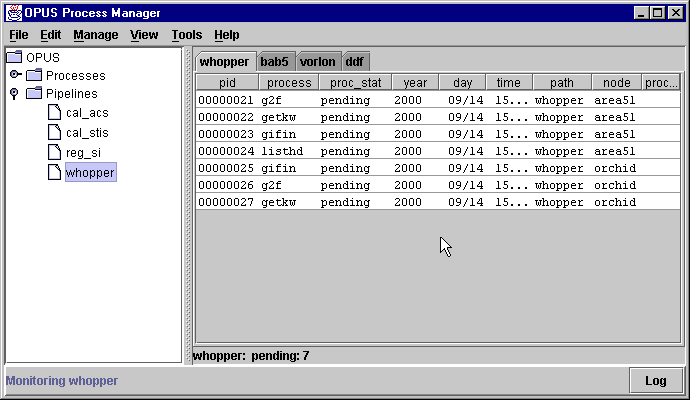Open the Tools menu
Screen dimensions: 690x400
[x=186, y=35]
